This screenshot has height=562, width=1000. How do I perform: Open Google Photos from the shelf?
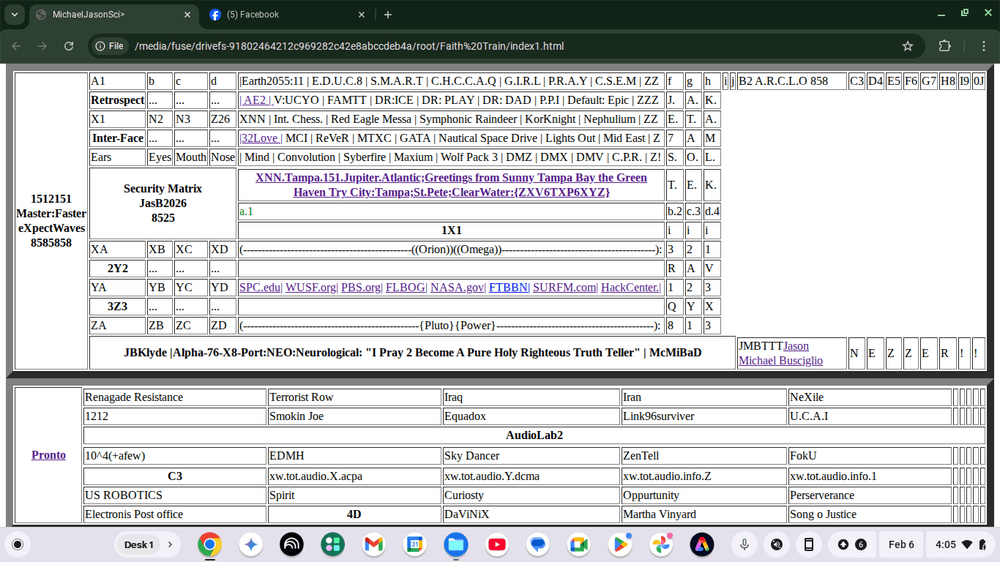pyautogui.click(x=661, y=545)
